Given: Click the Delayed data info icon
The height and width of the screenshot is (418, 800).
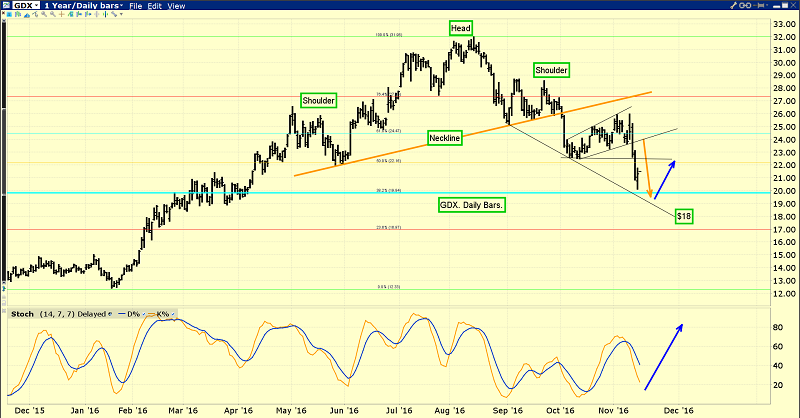Looking at the screenshot, I should click(110, 314).
